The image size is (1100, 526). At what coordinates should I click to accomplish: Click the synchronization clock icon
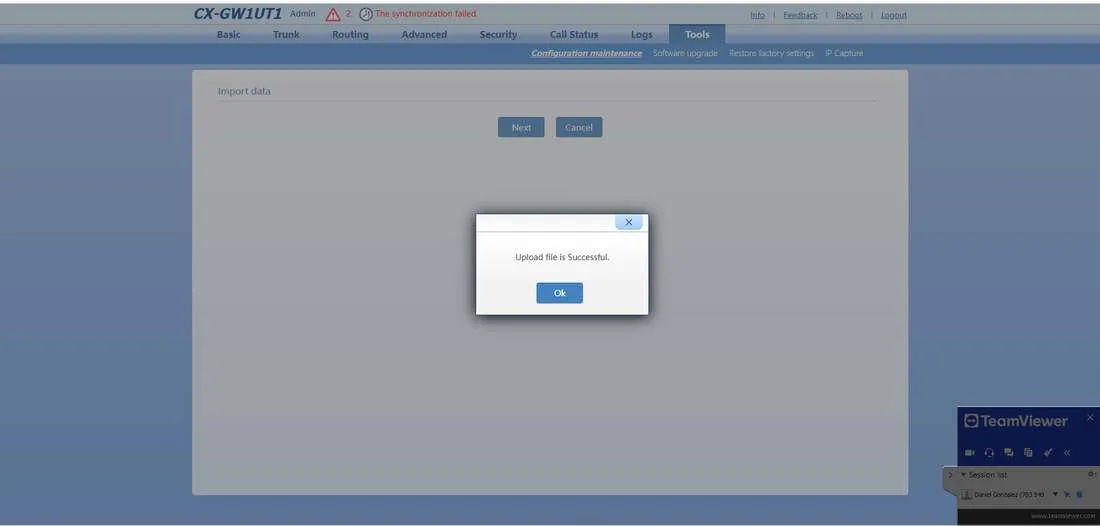point(365,15)
